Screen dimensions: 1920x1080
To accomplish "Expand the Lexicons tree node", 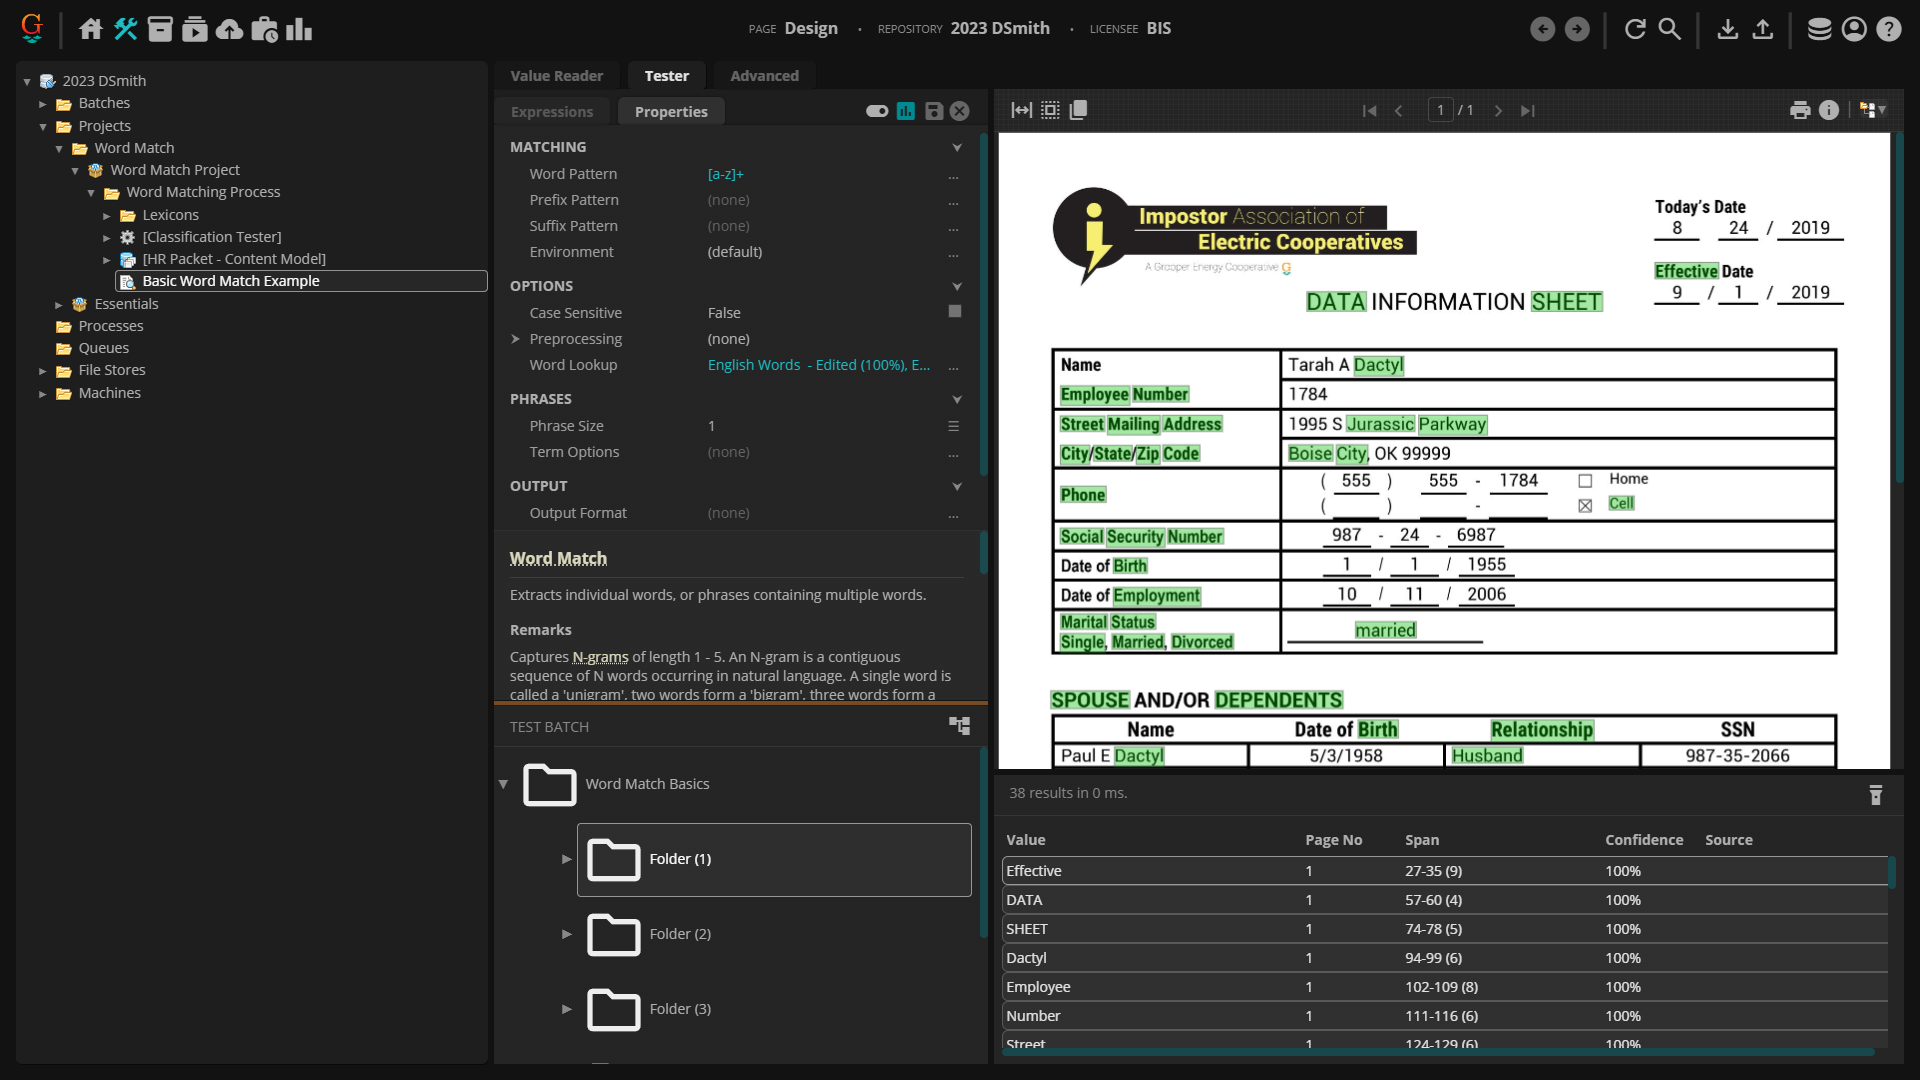I will coord(107,215).
